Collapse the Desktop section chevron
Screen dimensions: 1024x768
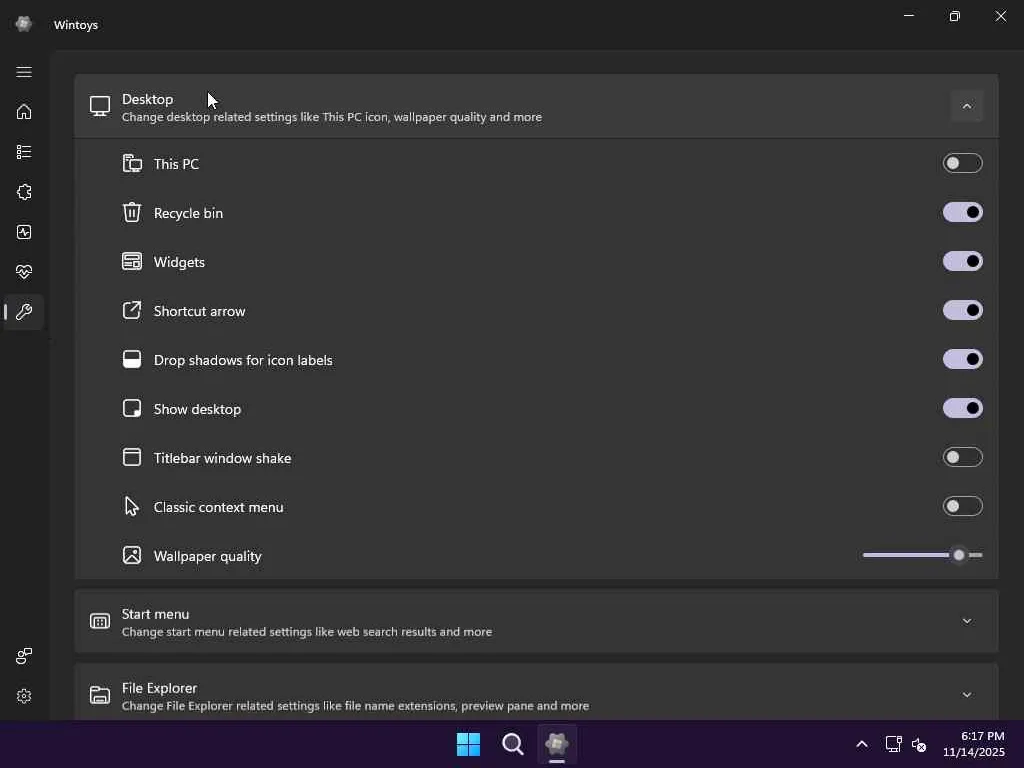[x=967, y=106]
